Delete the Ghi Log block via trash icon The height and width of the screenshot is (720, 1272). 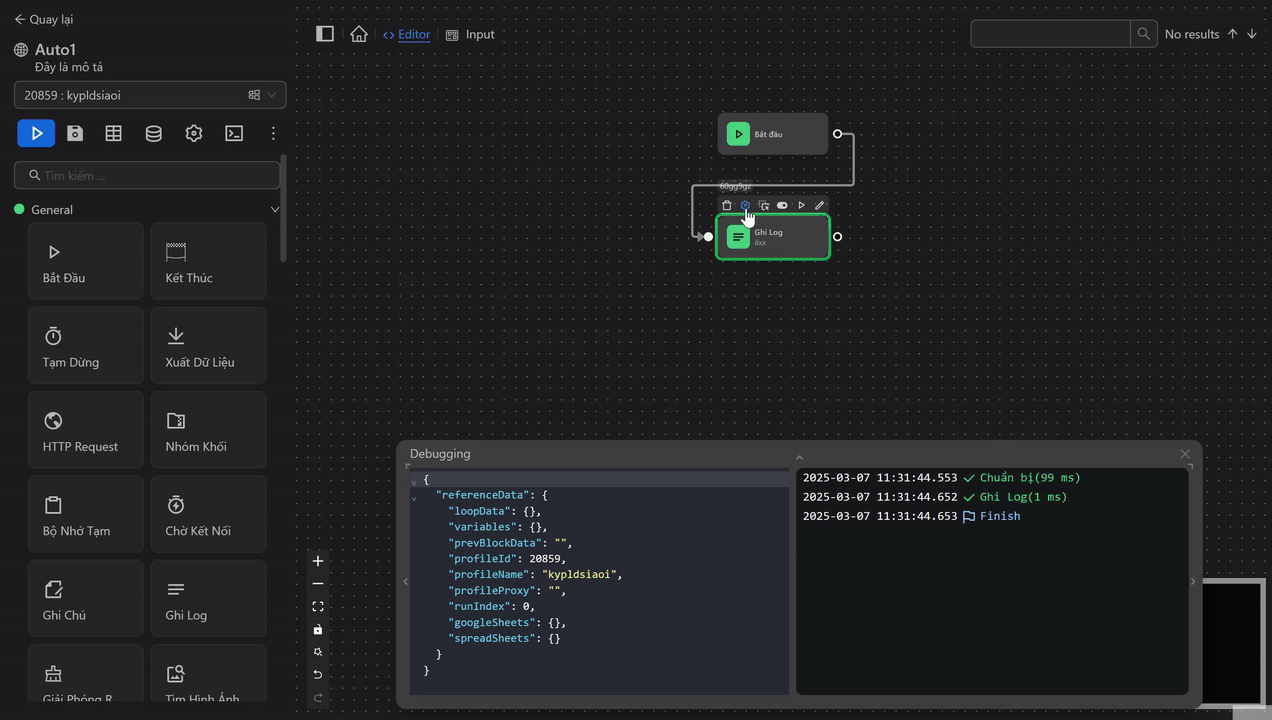click(x=727, y=205)
